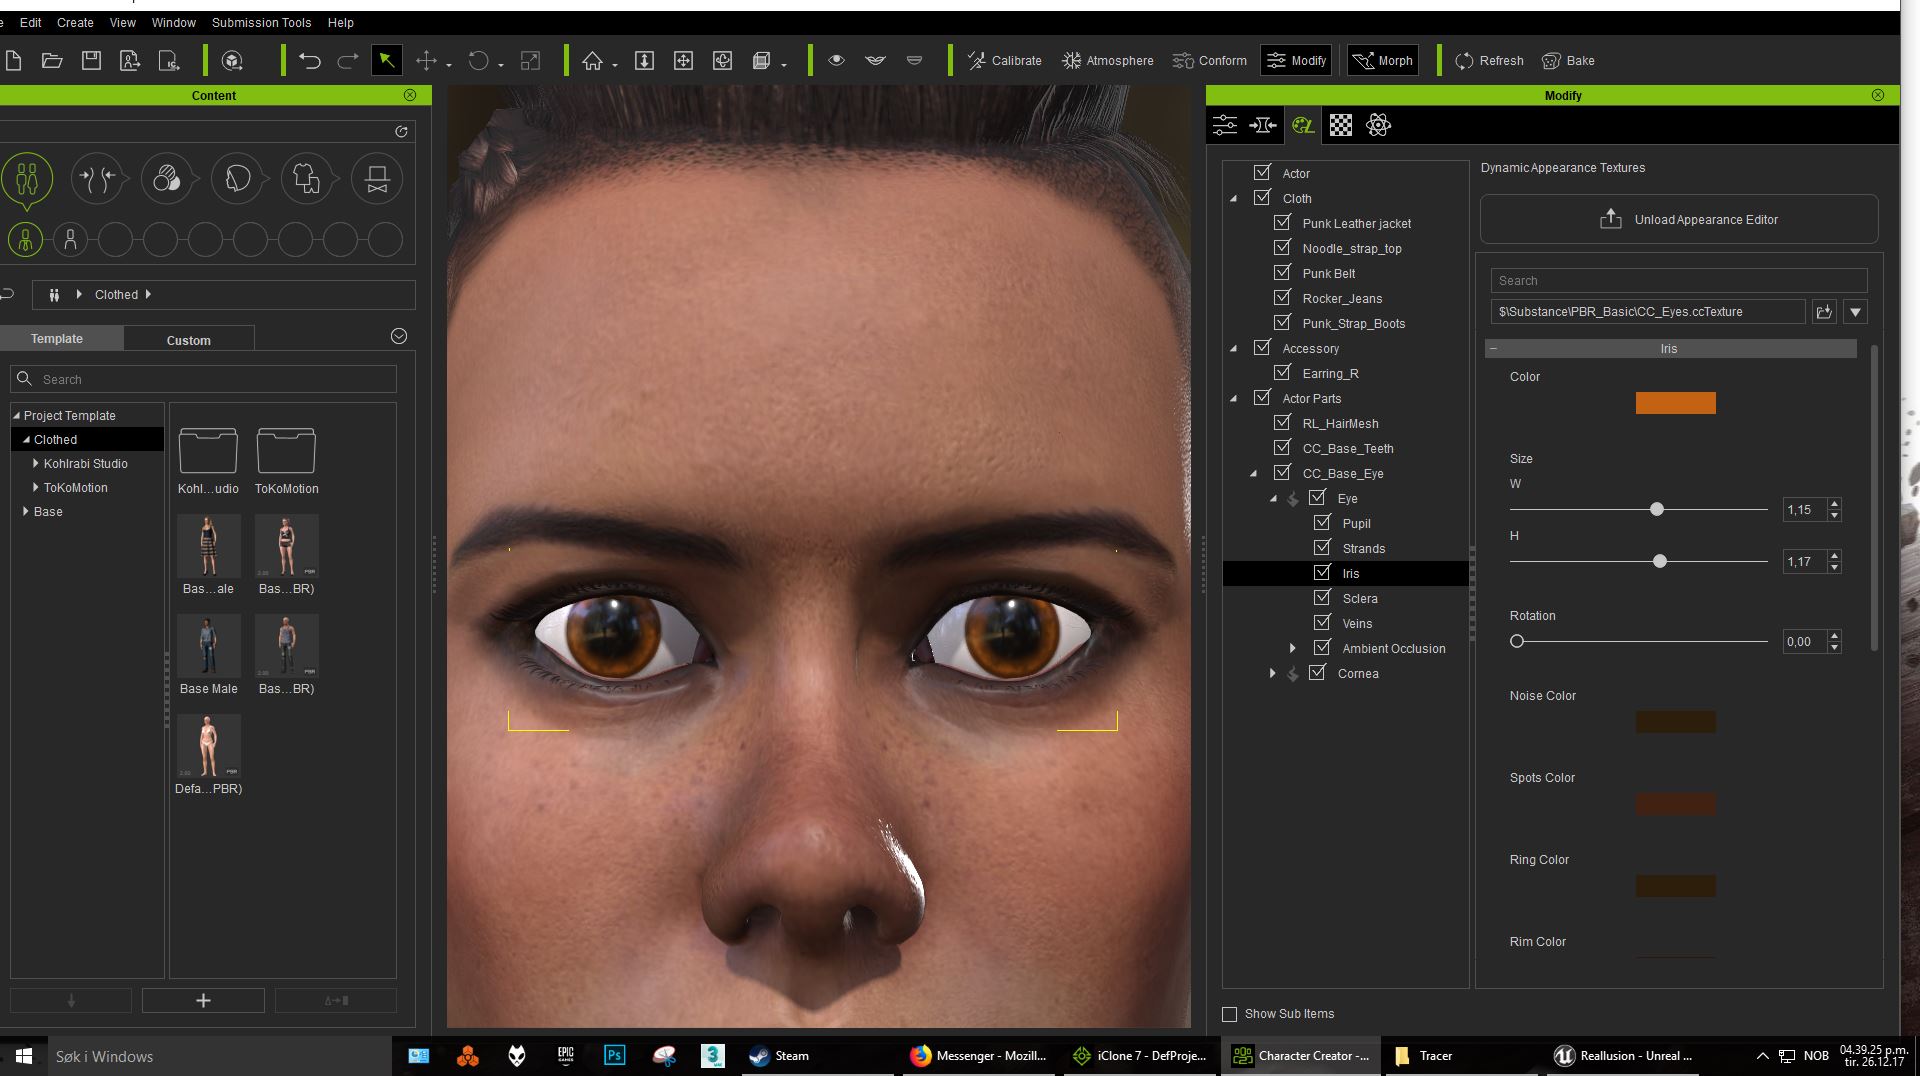Viewport: 1920px width, 1076px height.
Task: Open the Edit menu
Action: click(x=31, y=23)
